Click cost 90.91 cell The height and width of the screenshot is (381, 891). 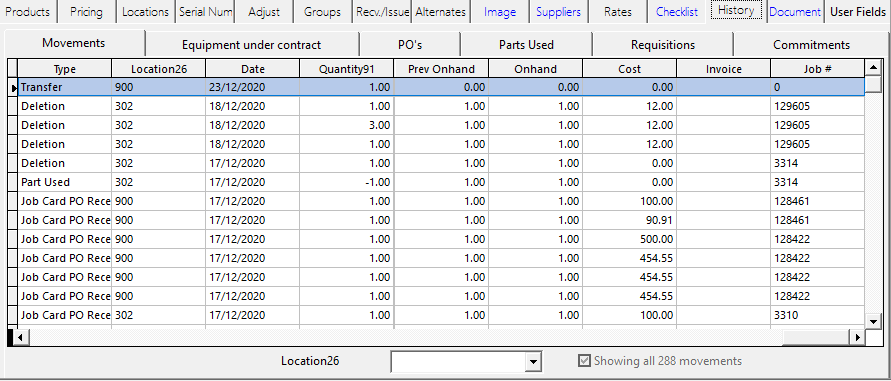click(x=629, y=220)
